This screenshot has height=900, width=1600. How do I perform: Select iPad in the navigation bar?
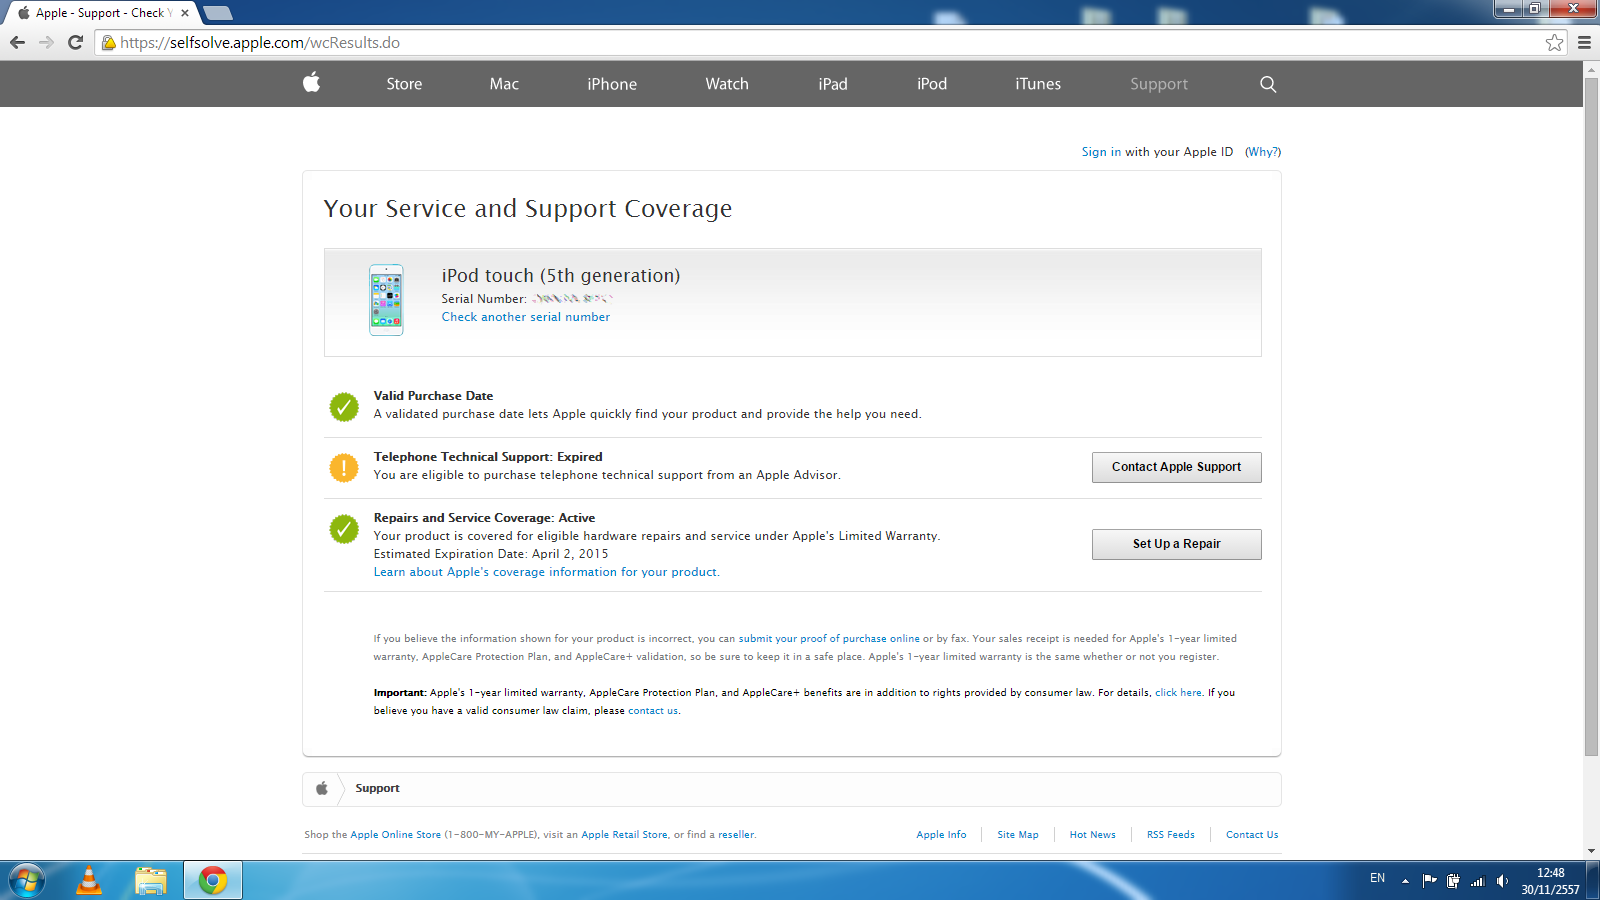(833, 84)
